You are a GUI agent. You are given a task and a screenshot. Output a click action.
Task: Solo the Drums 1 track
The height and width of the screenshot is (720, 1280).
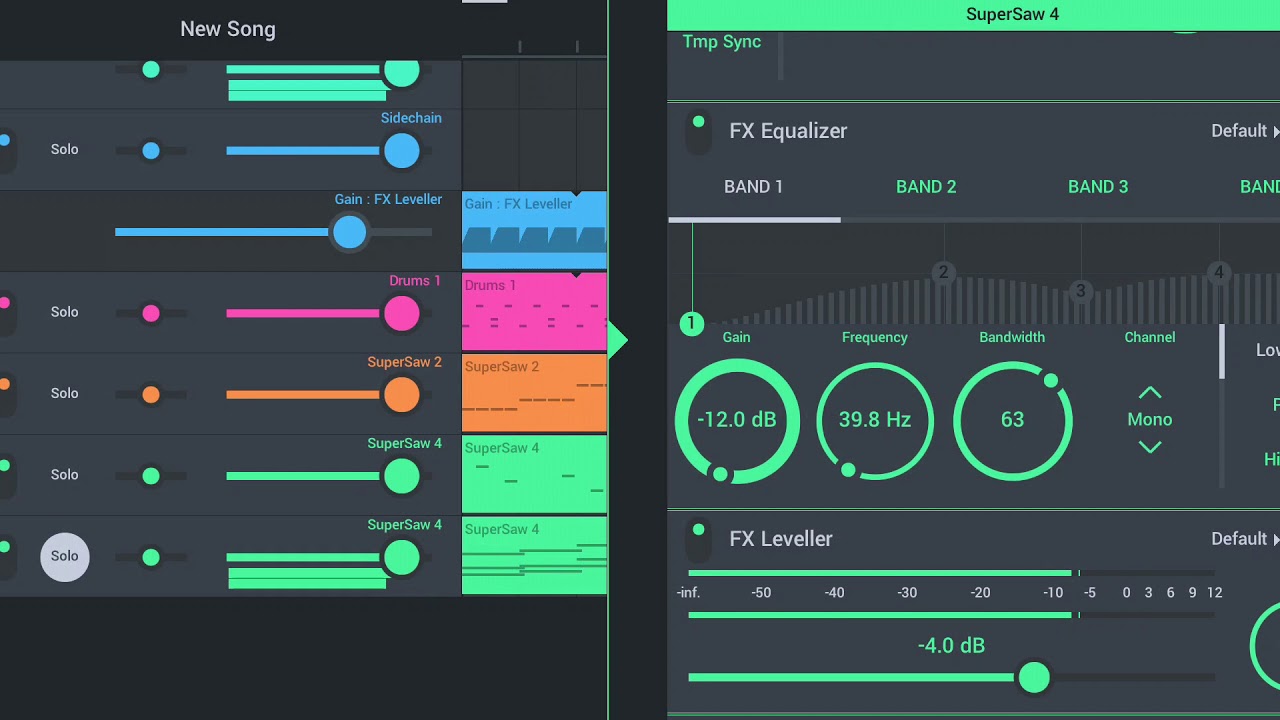(65, 312)
